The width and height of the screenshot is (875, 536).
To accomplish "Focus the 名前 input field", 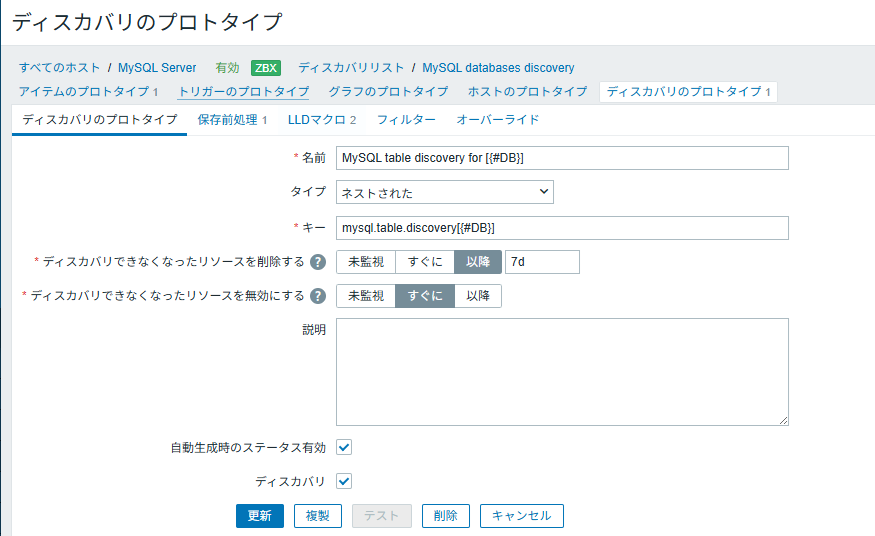I will coord(562,158).
